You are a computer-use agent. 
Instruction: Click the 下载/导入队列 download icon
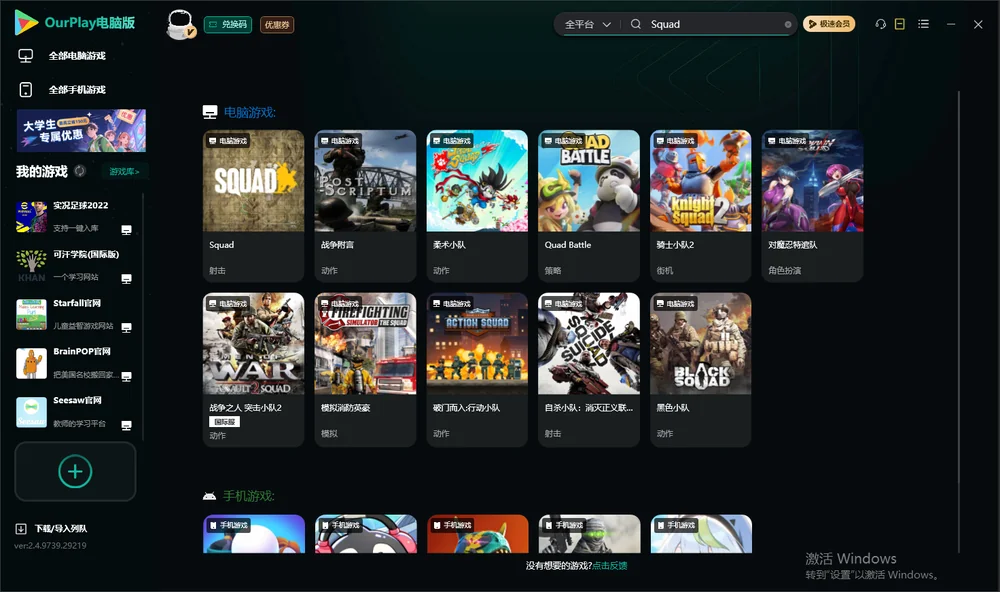click(x=21, y=529)
